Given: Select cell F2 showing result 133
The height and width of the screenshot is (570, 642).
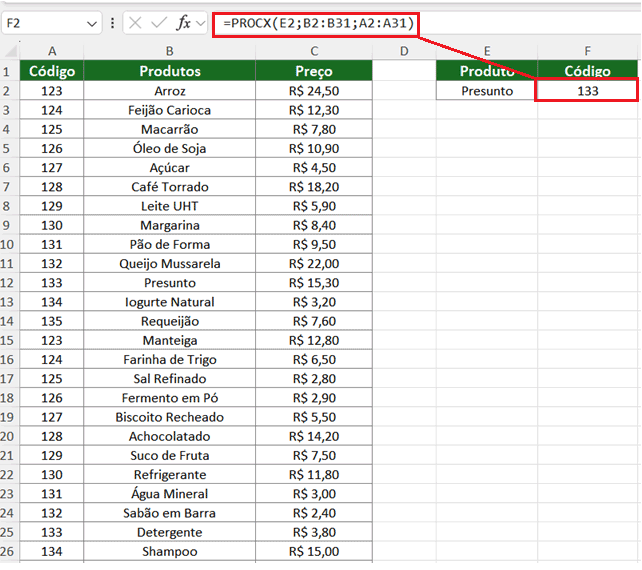Looking at the screenshot, I should [x=587, y=91].
